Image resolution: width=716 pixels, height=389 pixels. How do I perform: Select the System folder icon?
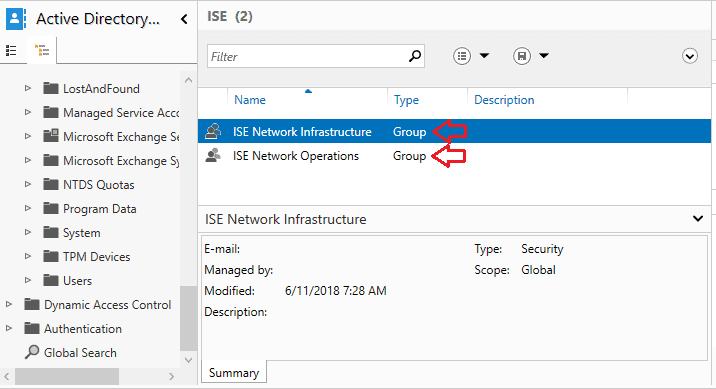(51, 232)
